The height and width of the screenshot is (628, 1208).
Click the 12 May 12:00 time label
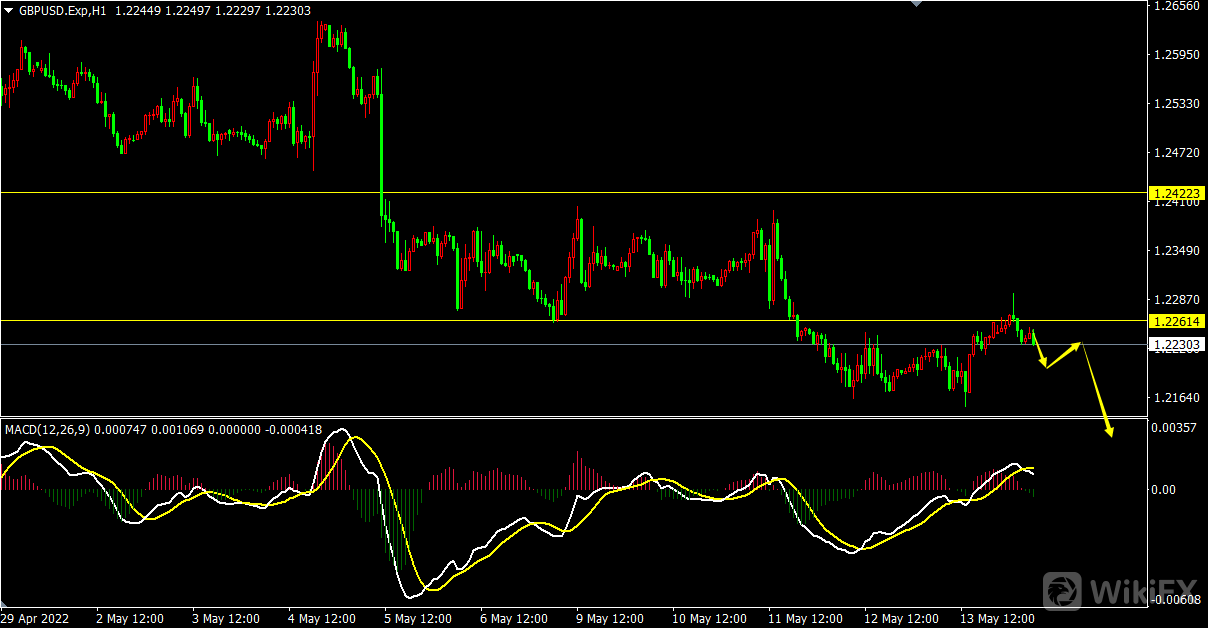coord(903,618)
